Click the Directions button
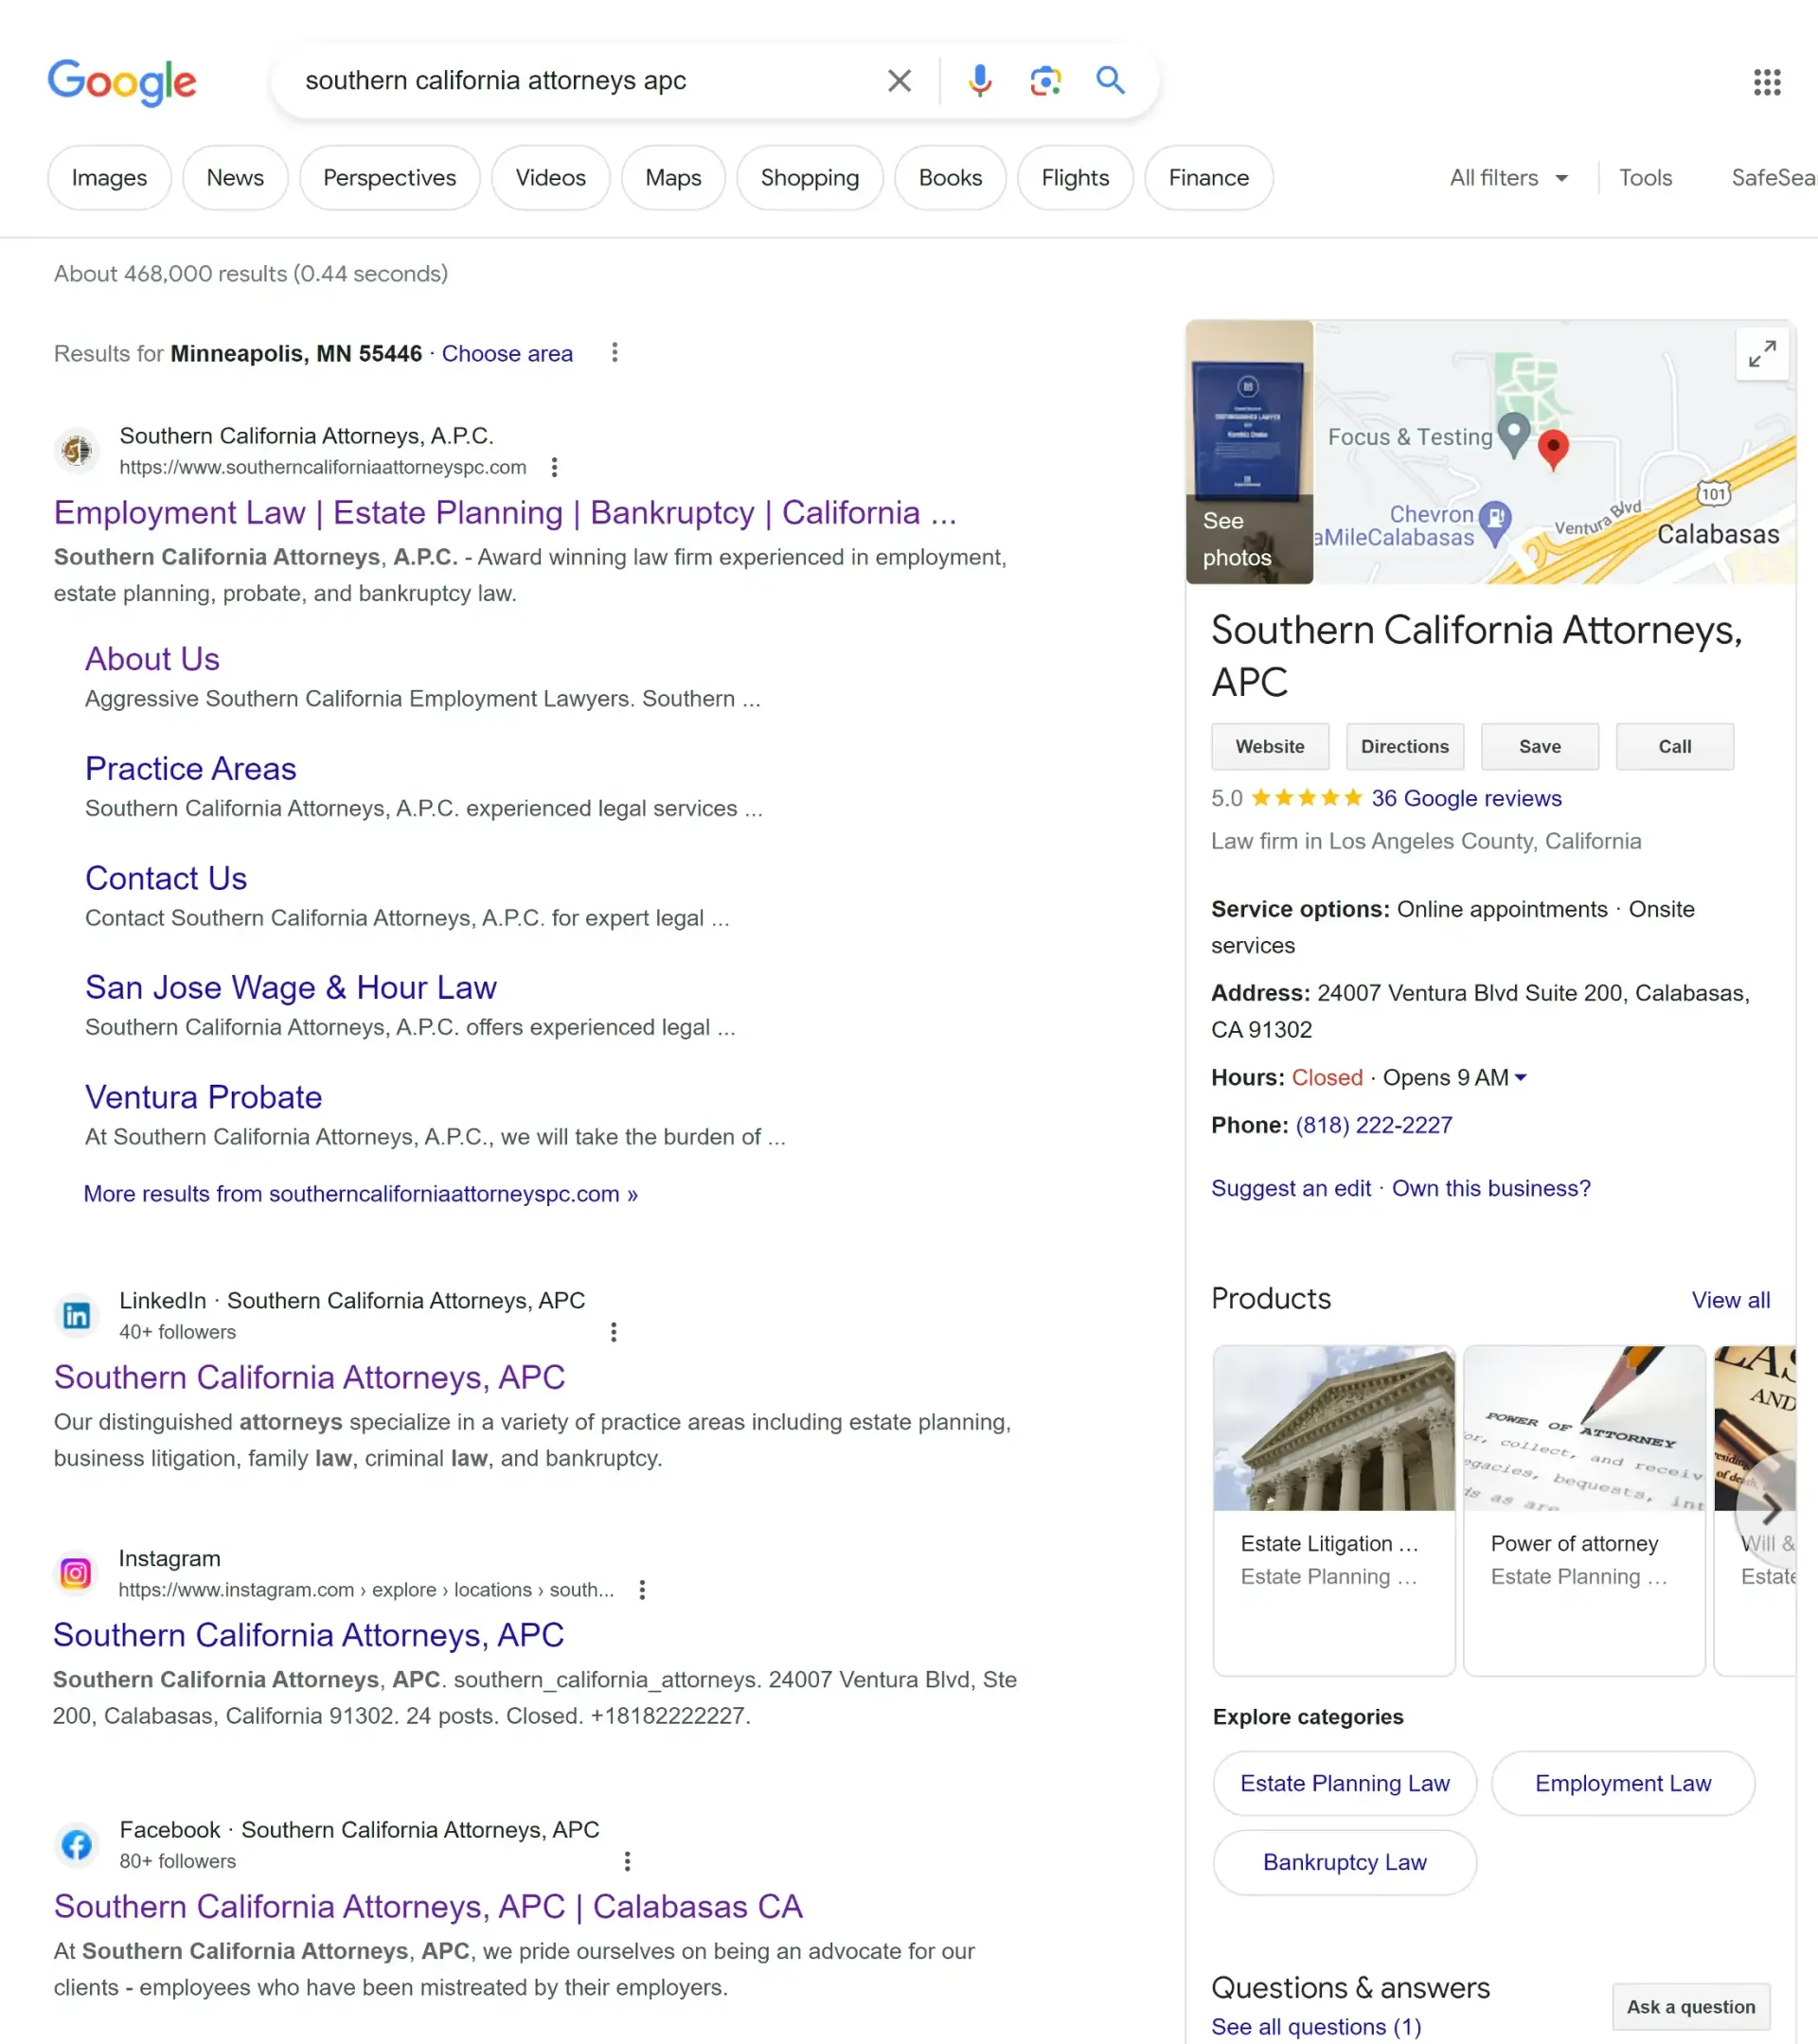This screenshot has width=1818, height=2044. [1405, 746]
